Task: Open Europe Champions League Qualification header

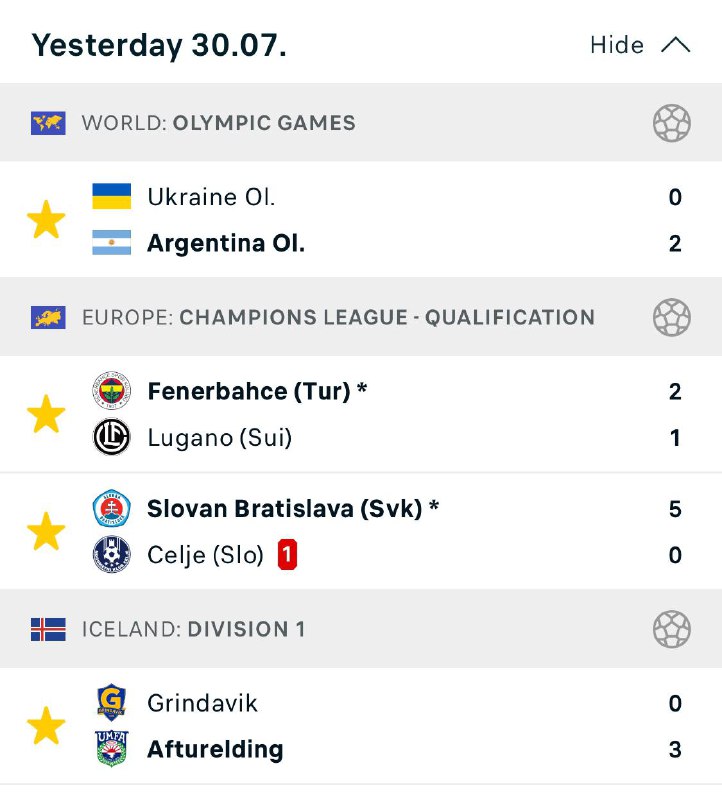Action: pos(338,318)
